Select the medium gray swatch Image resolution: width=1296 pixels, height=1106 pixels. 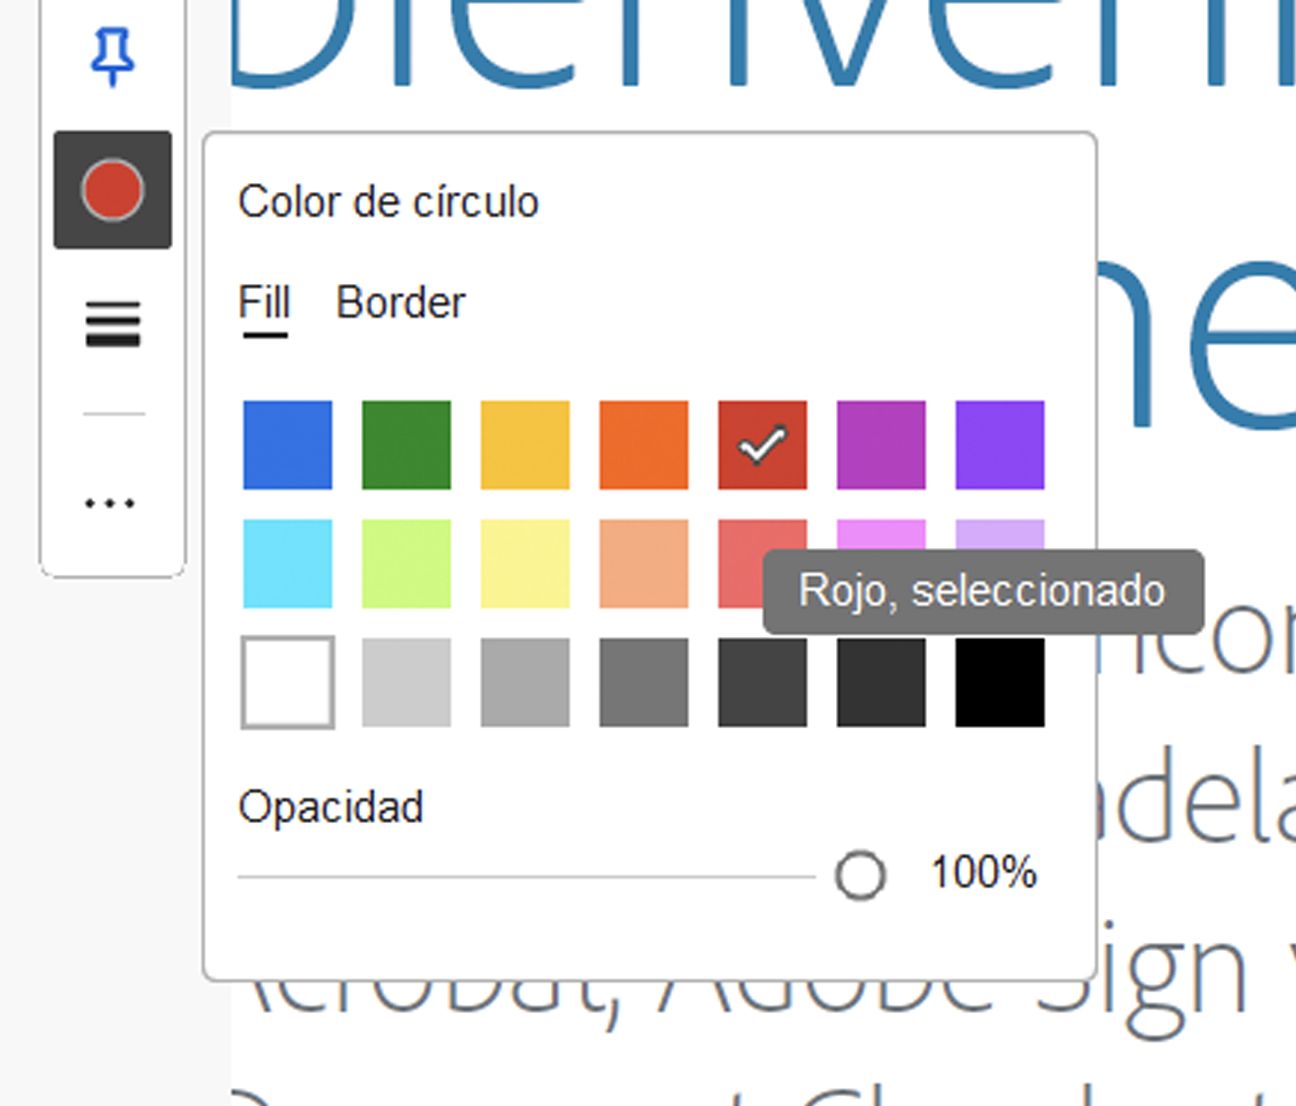524,682
